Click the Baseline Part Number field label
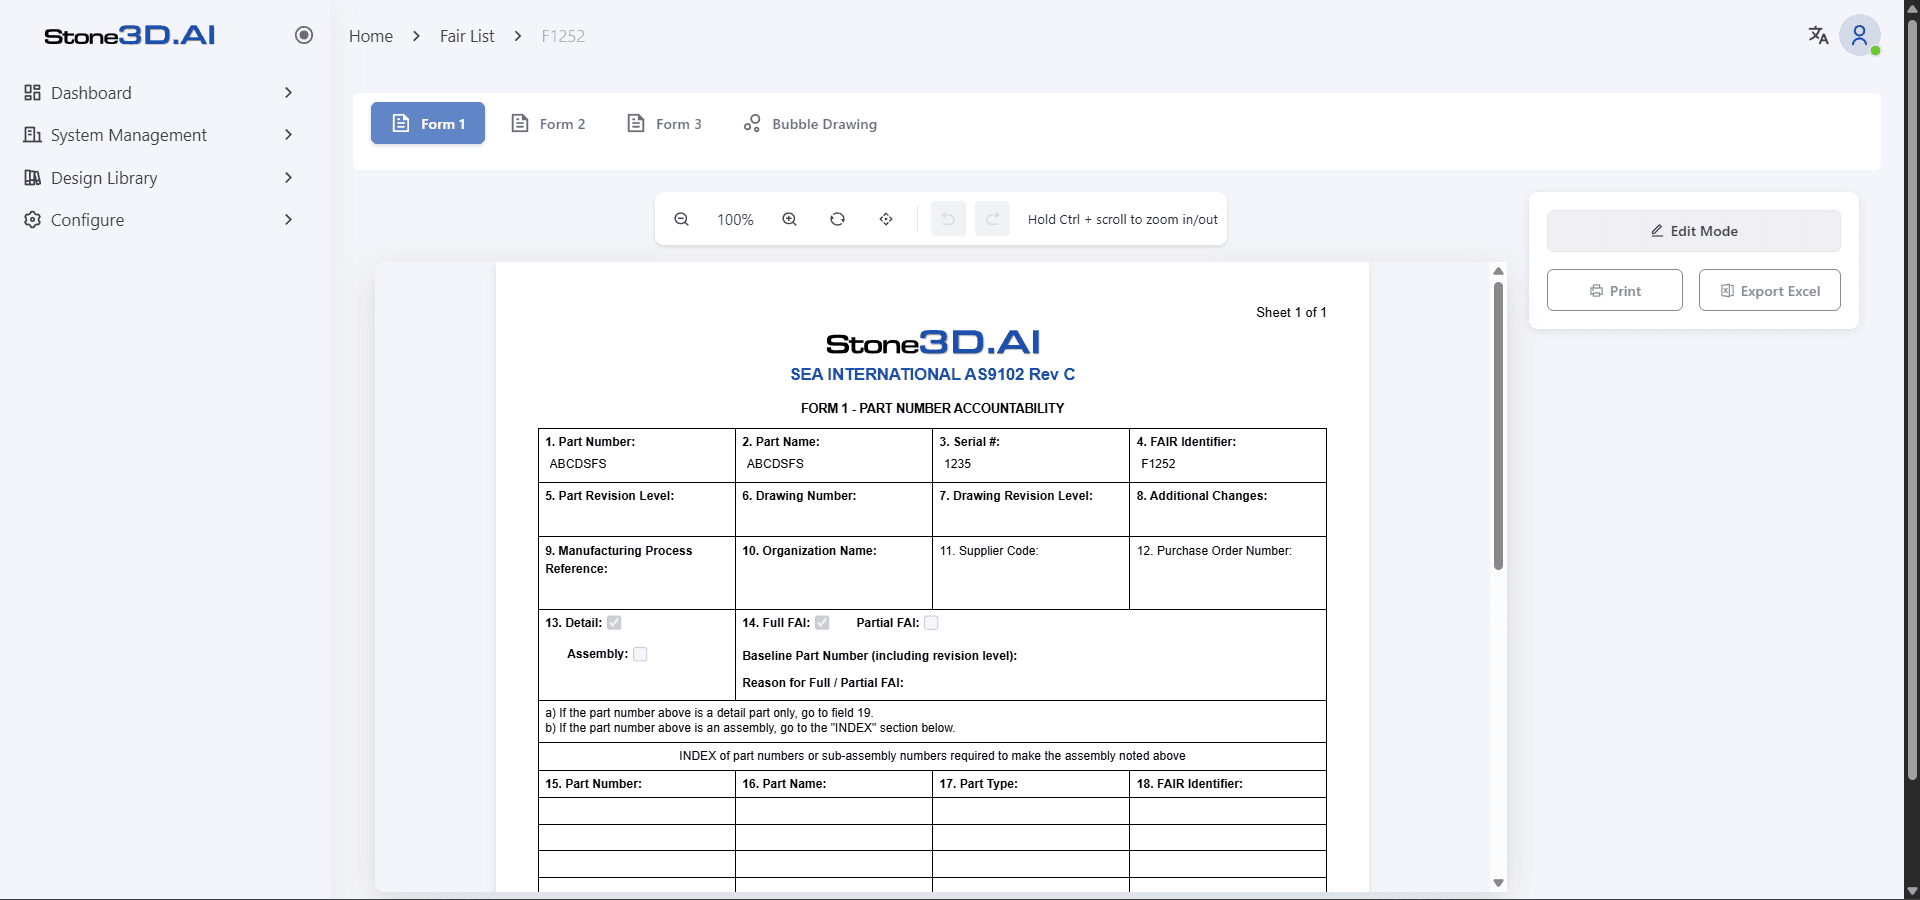 coord(880,656)
